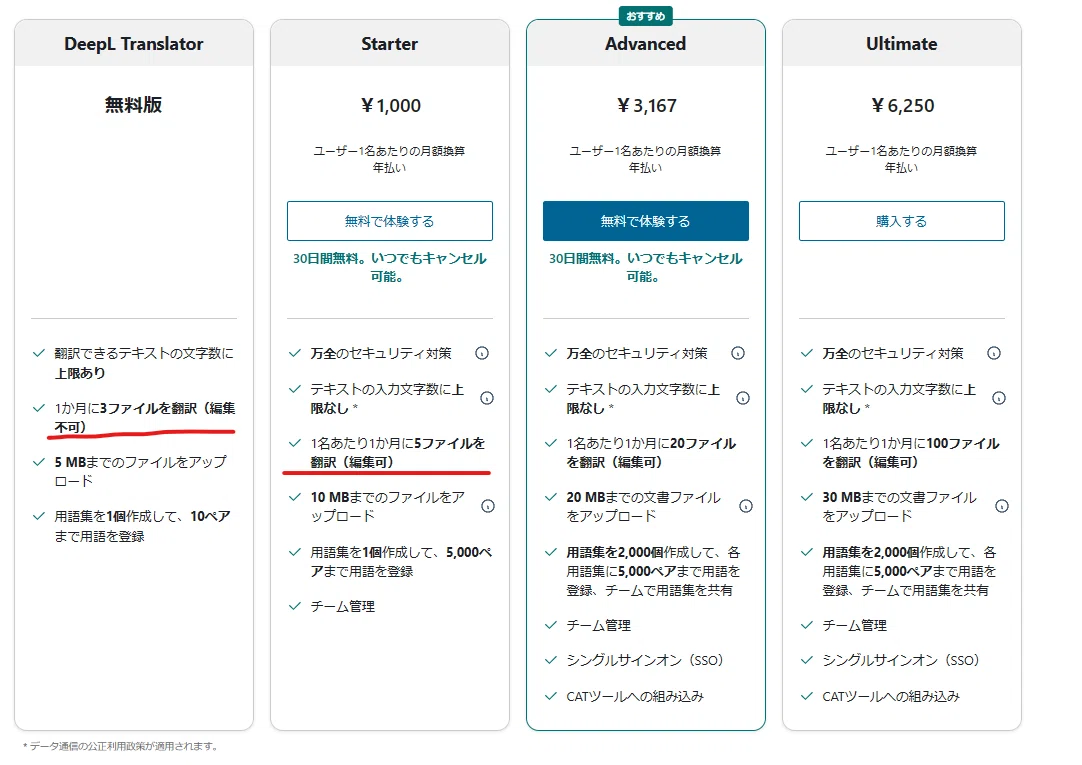The width and height of the screenshot is (1082, 765).
Task: Open info icon for Ultimate テキストの入力文字数に上限なし
Action: pyautogui.click(x=999, y=398)
